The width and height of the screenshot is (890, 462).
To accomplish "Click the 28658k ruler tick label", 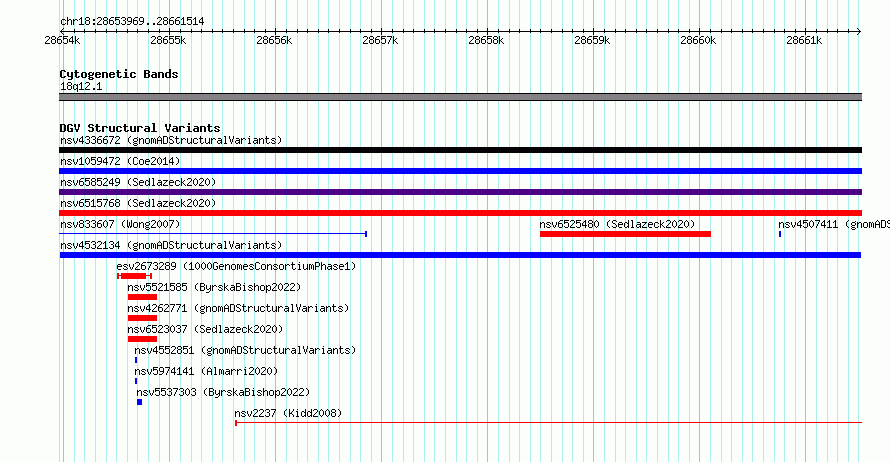I will point(486,40).
